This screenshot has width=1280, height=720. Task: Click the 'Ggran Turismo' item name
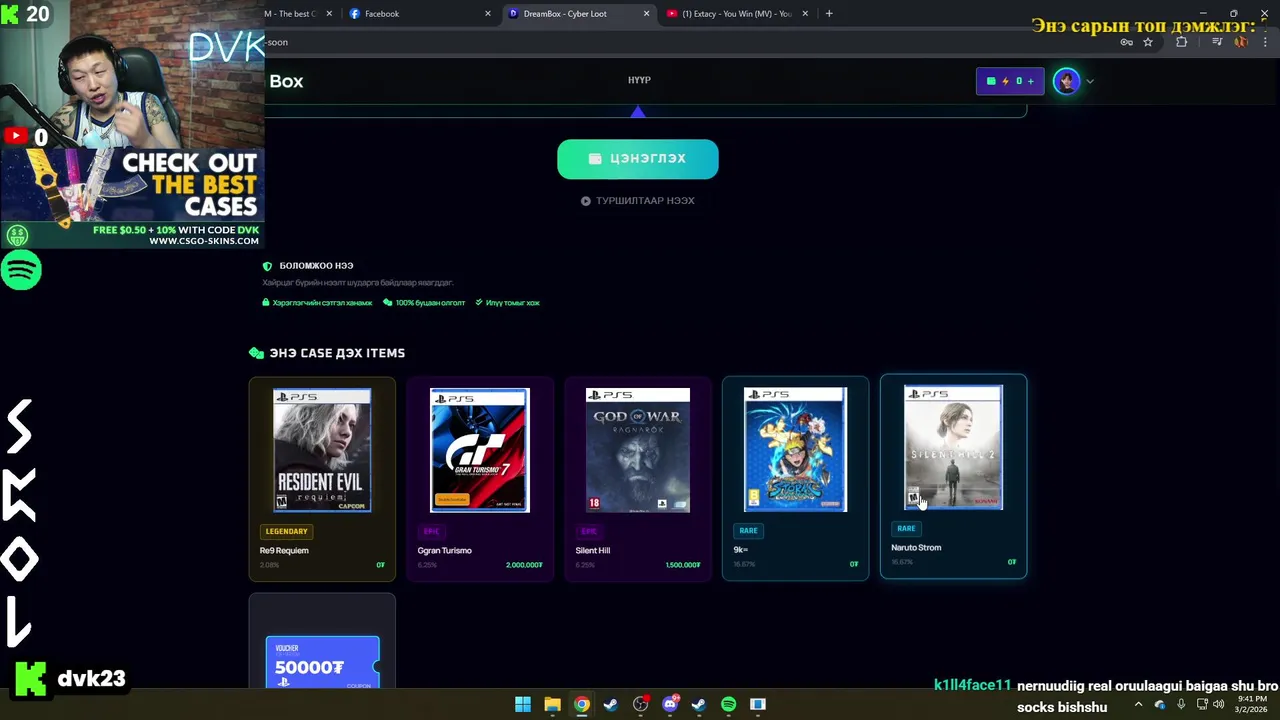[444, 550]
